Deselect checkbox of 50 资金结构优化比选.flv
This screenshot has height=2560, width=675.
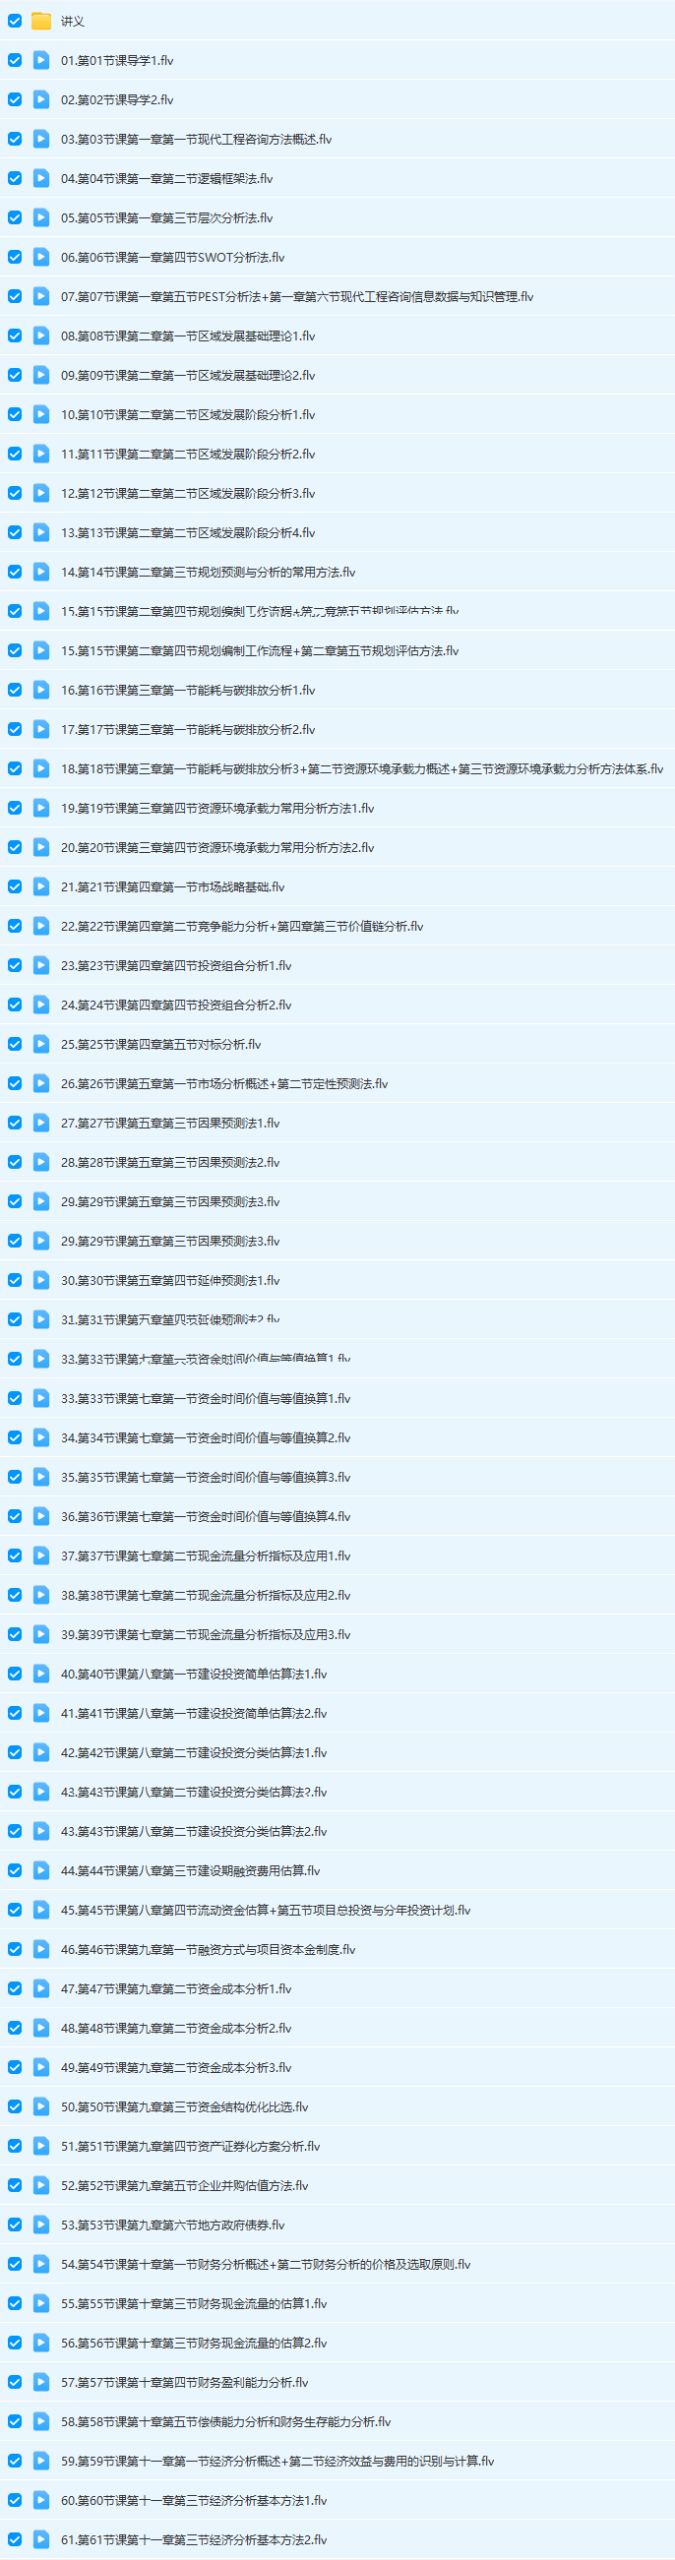point(15,2107)
